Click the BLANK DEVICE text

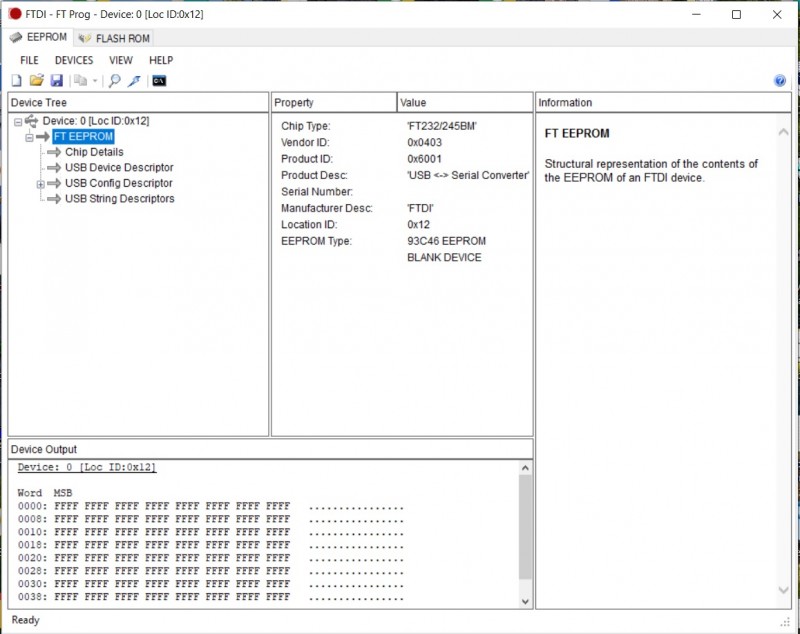coord(444,257)
